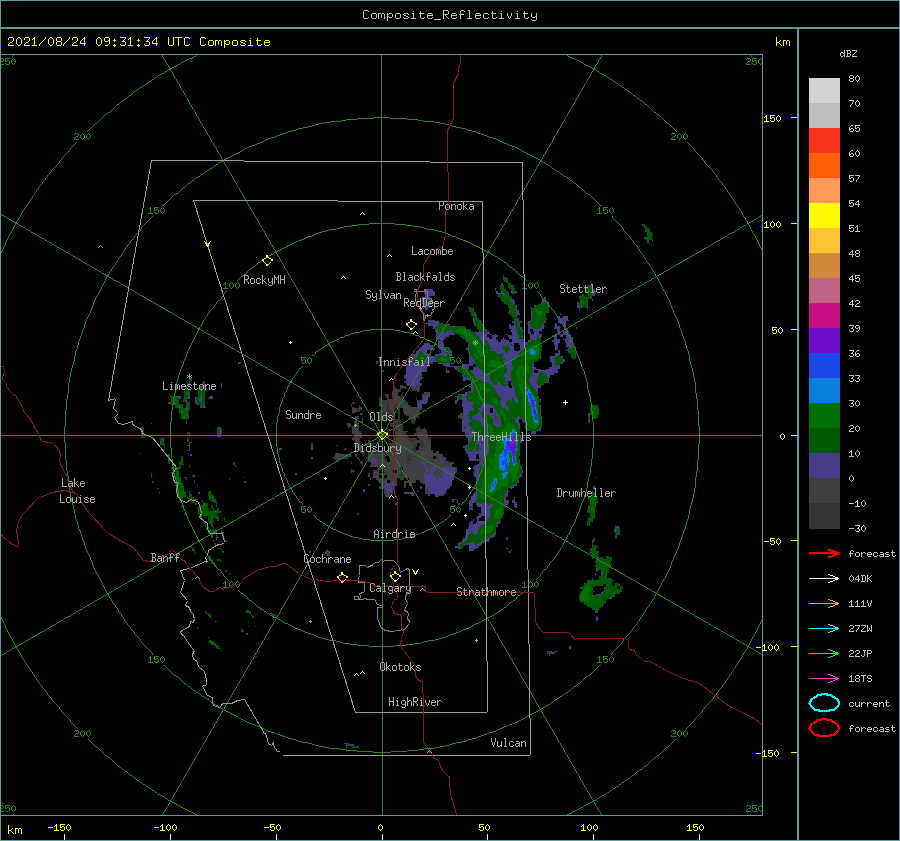
Task: Click the orange 111V arrow legend icon
Action: click(x=824, y=603)
